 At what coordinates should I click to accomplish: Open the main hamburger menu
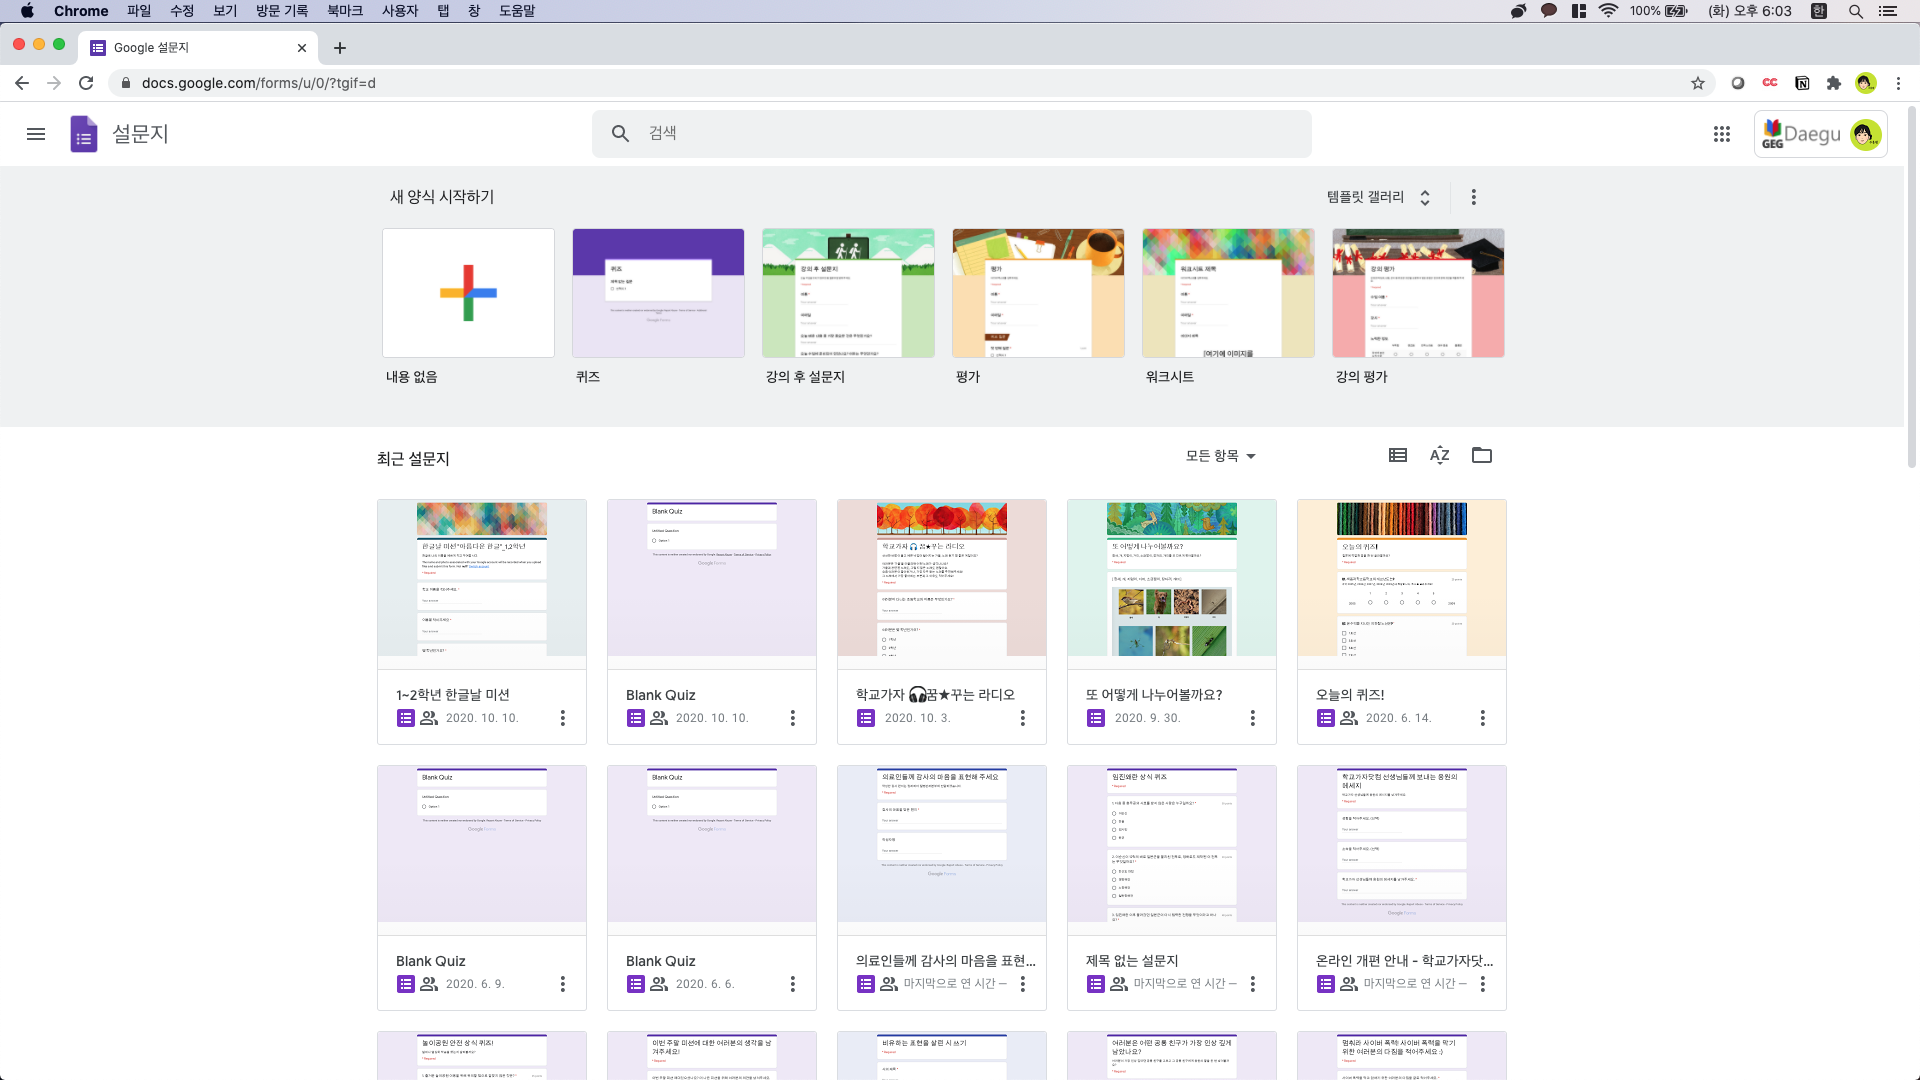click(x=36, y=134)
